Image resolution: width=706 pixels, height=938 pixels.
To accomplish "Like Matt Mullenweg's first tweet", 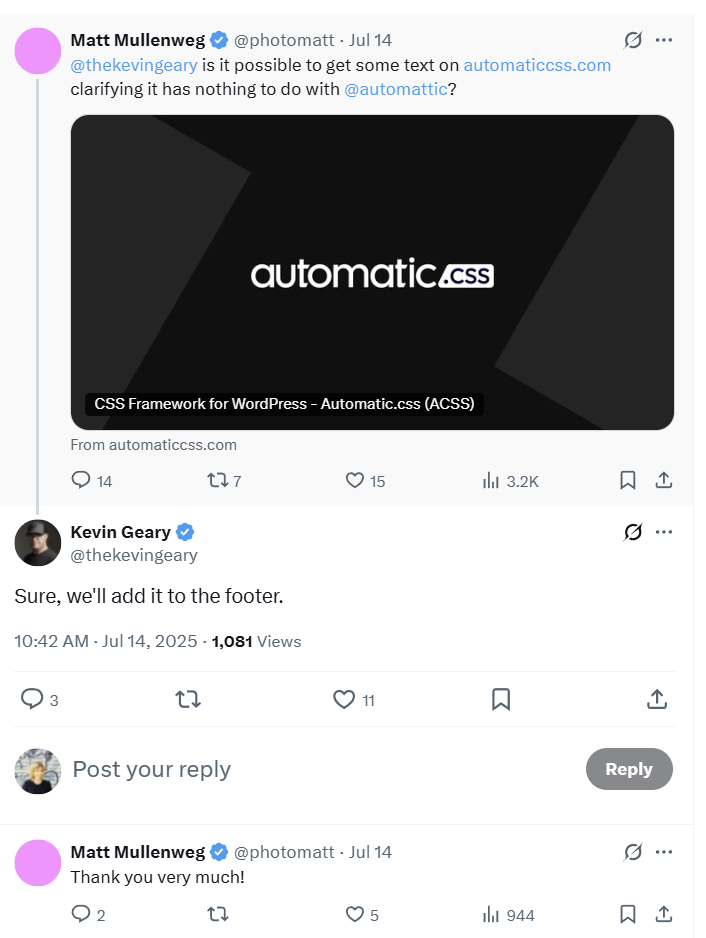I will pos(355,480).
